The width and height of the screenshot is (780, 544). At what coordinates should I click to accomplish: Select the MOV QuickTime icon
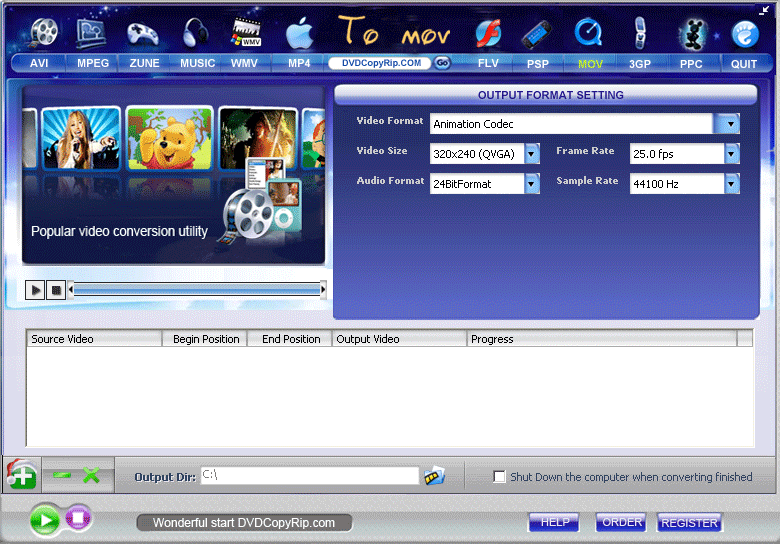tap(588, 33)
